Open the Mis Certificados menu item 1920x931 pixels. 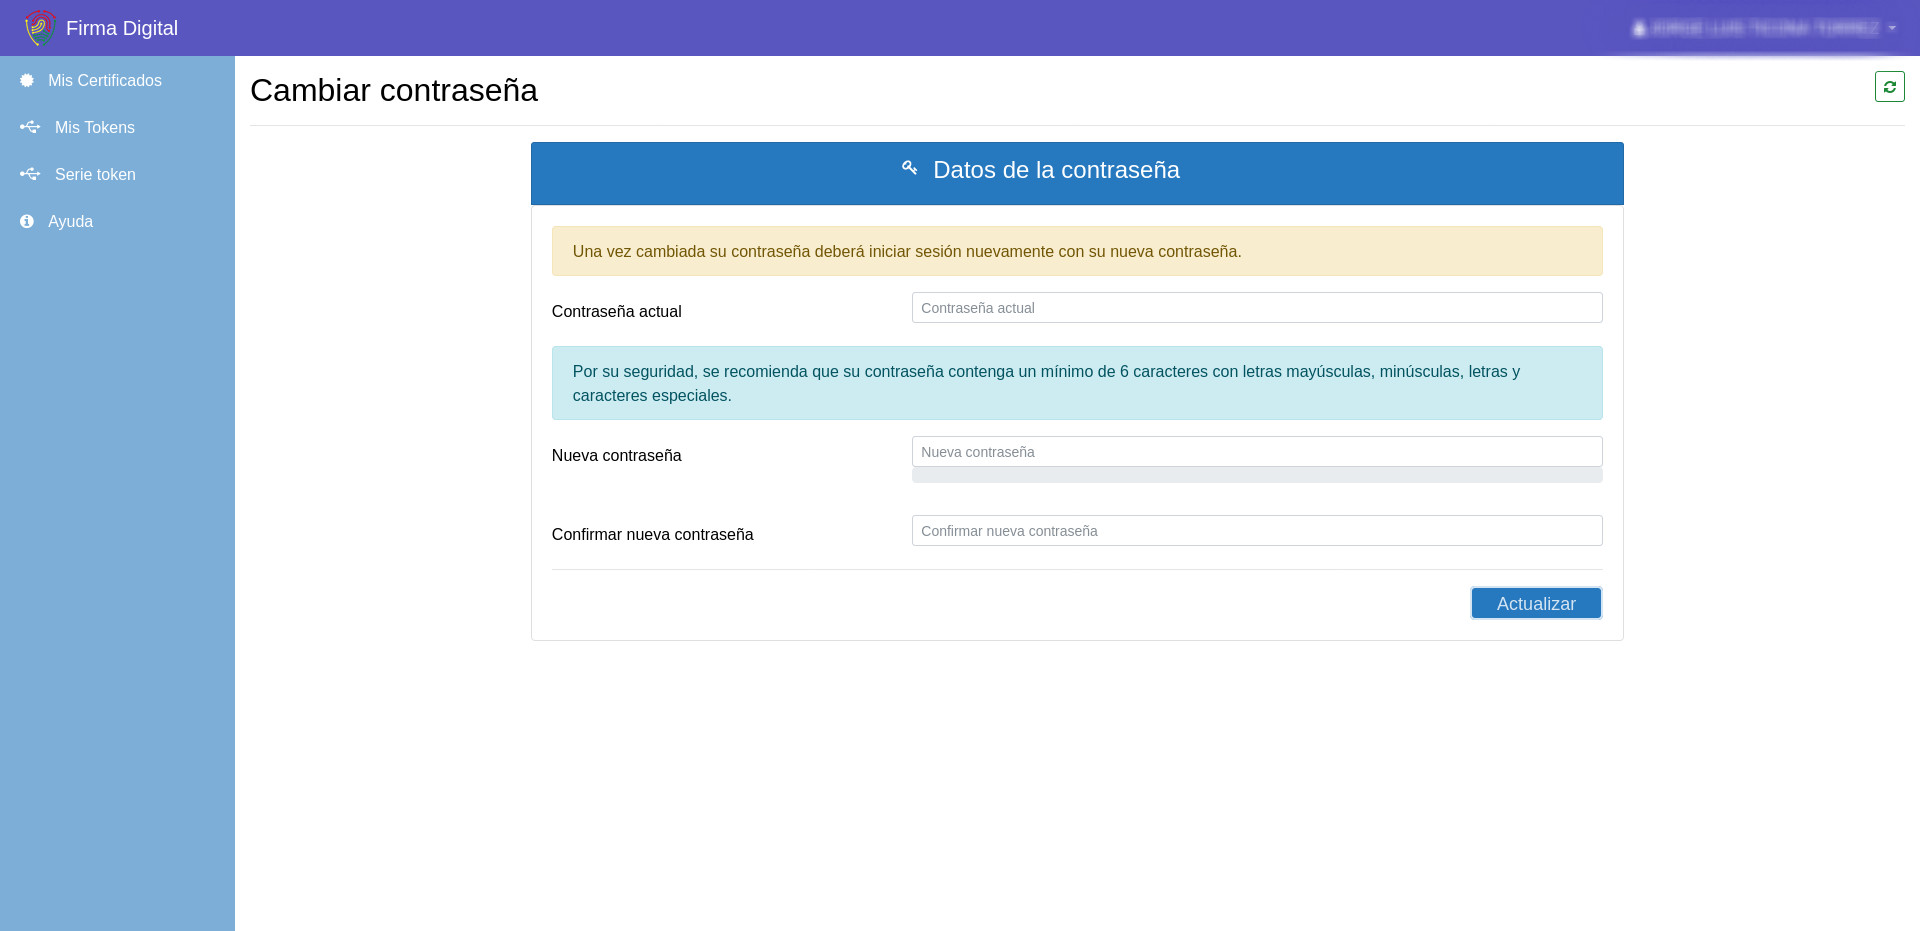pyautogui.click(x=105, y=80)
